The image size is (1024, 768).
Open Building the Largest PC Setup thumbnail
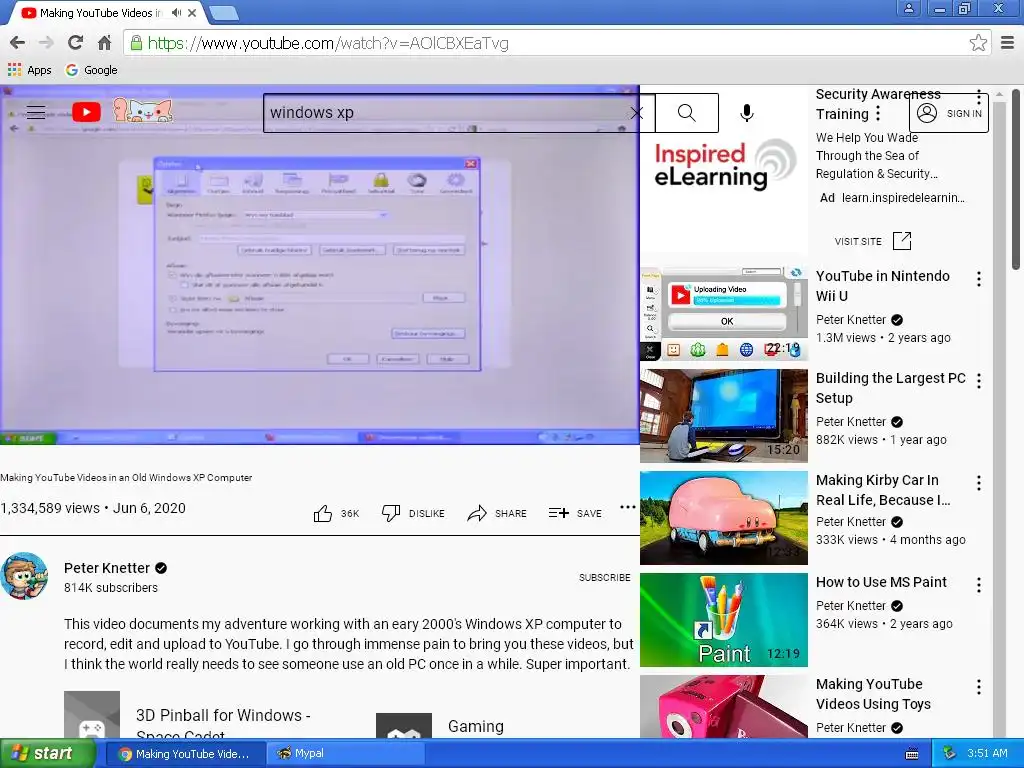tap(724, 416)
